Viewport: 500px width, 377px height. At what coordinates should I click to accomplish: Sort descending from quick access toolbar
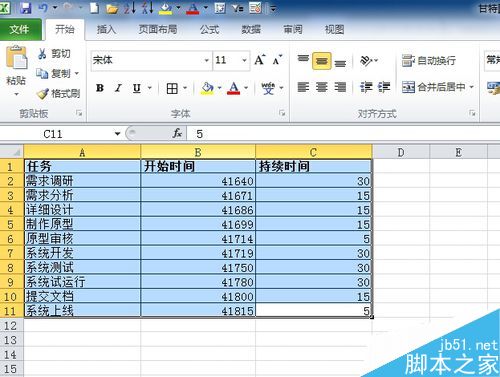coord(147,8)
